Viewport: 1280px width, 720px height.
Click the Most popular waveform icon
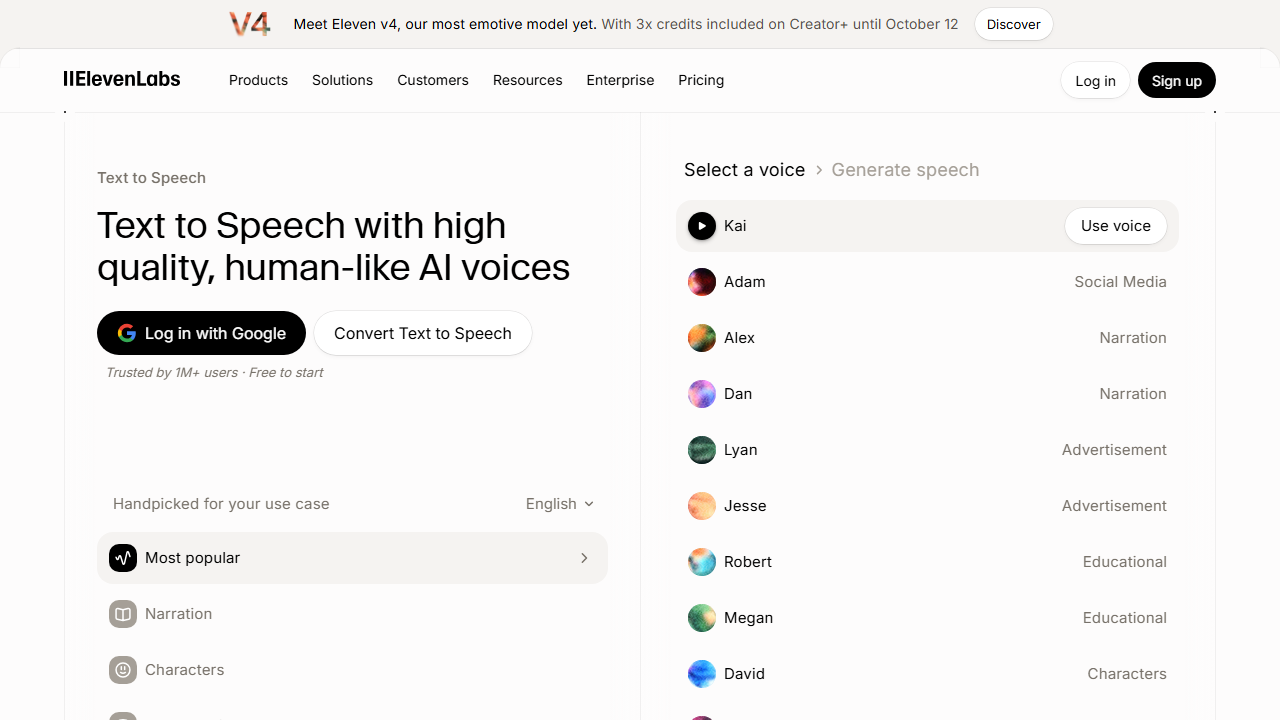point(123,558)
